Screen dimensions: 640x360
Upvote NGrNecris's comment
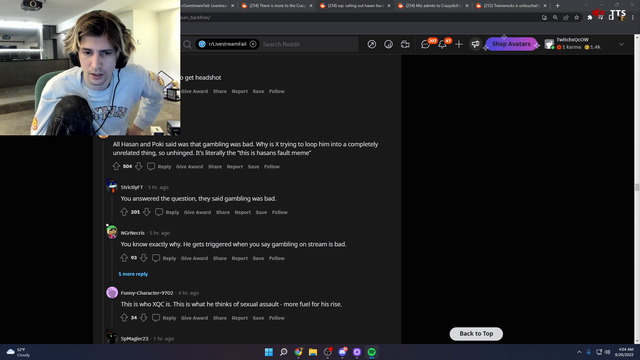pyautogui.click(x=124, y=258)
